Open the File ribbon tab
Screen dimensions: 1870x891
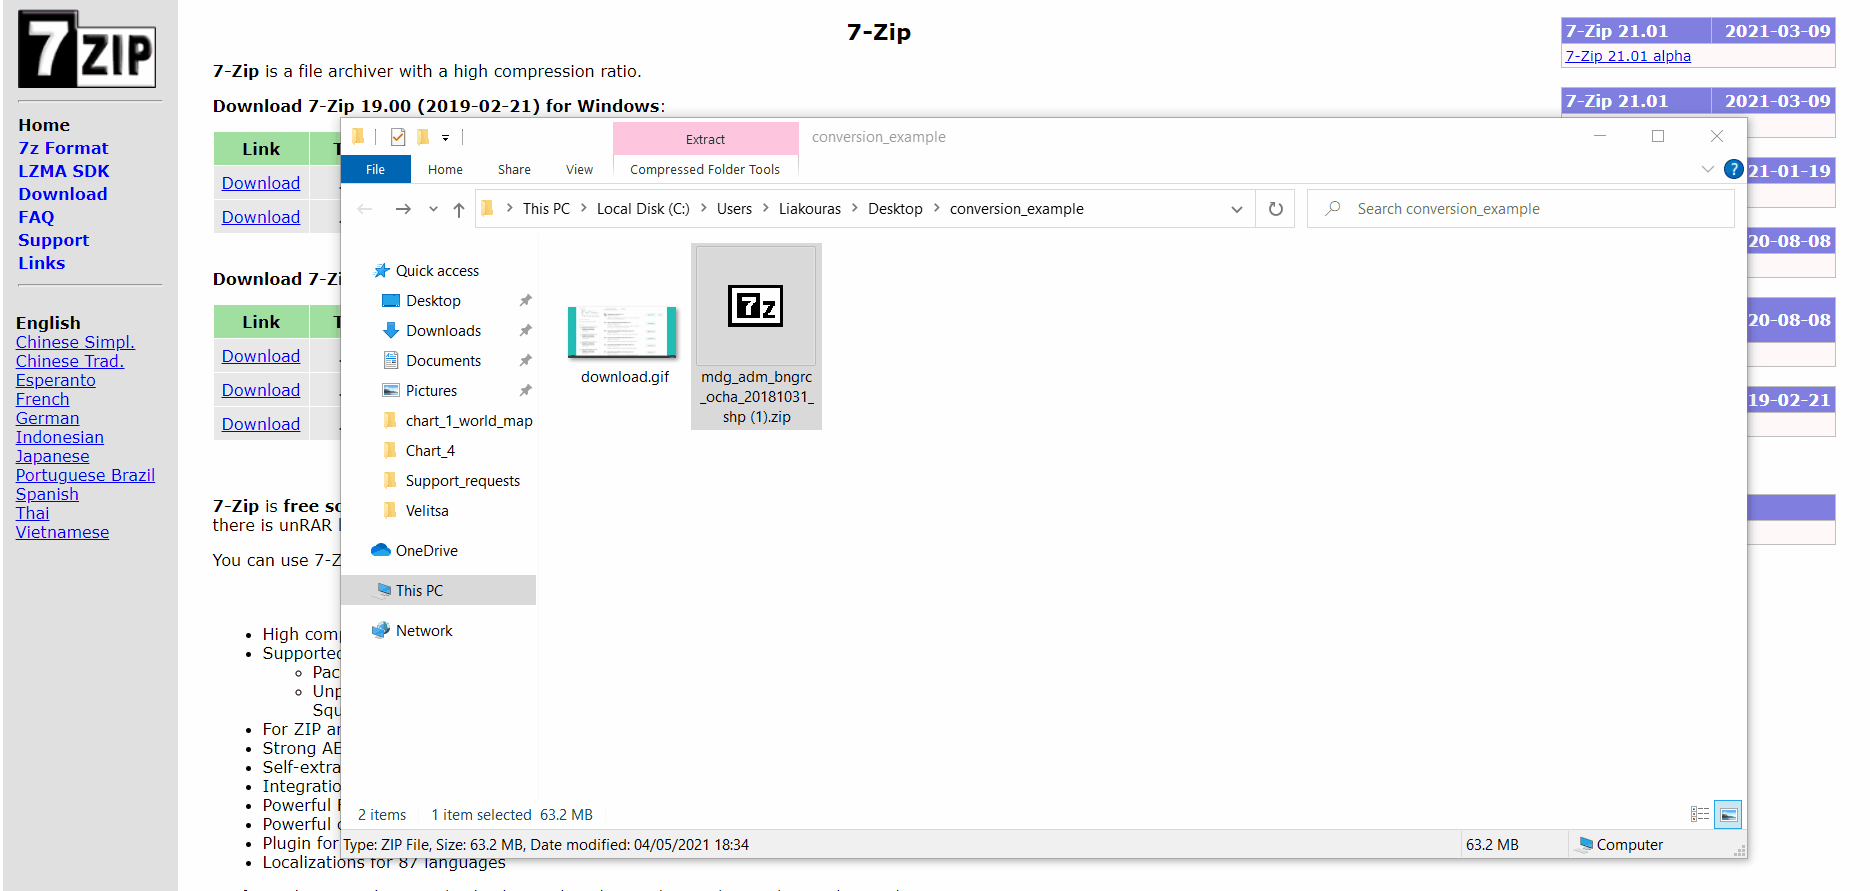(x=375, y=170)
